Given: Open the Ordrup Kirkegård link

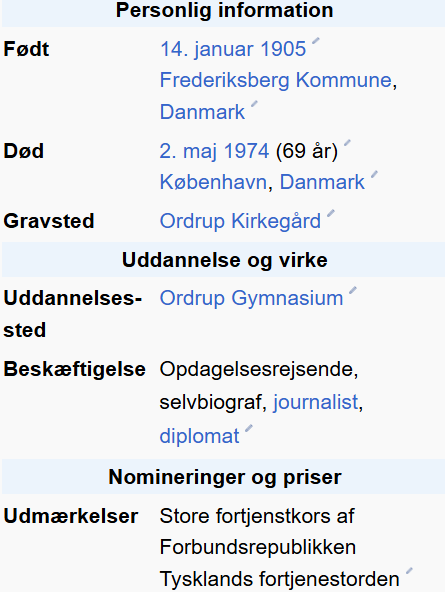Looking at the screenshot, I should tap(240, 221).
